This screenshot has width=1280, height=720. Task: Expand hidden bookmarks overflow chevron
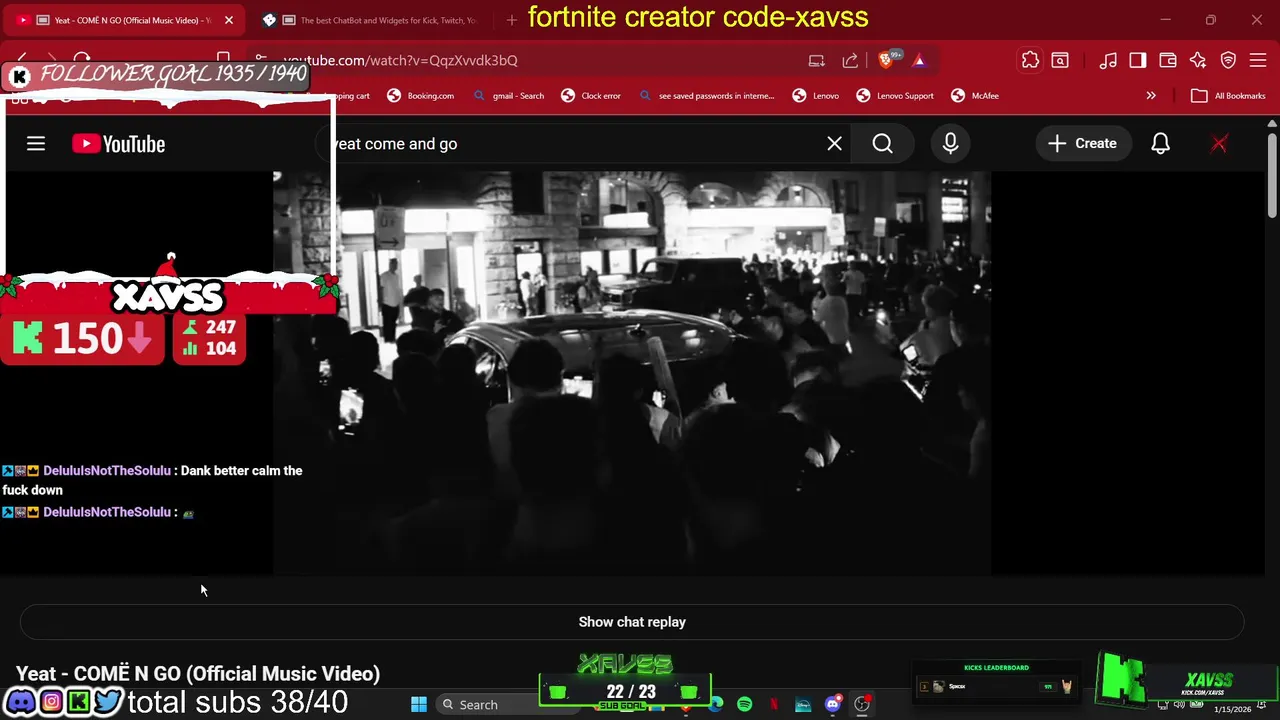click(x=1151, y=96)
